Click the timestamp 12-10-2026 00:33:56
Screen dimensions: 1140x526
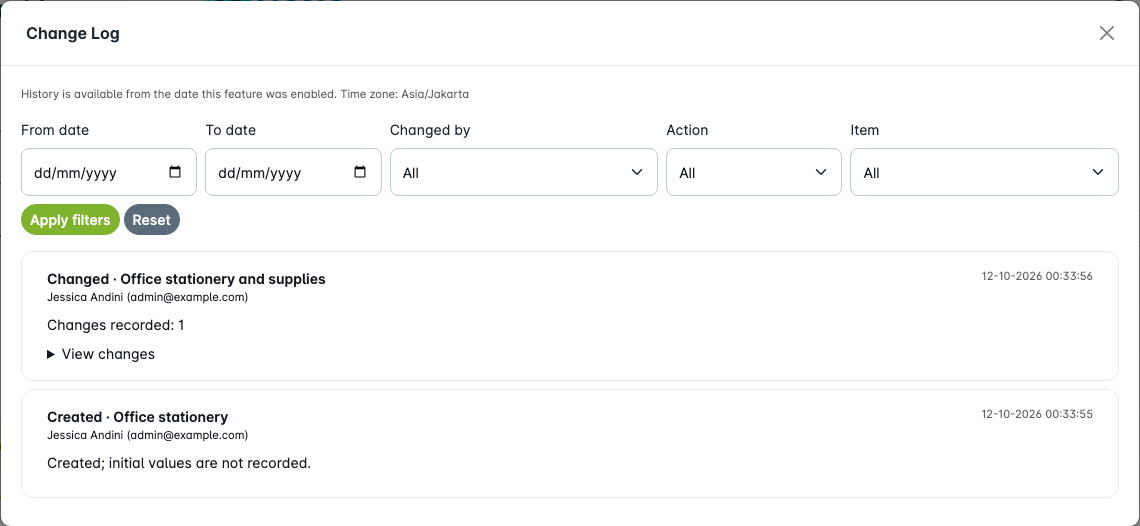coord(1037,276)
